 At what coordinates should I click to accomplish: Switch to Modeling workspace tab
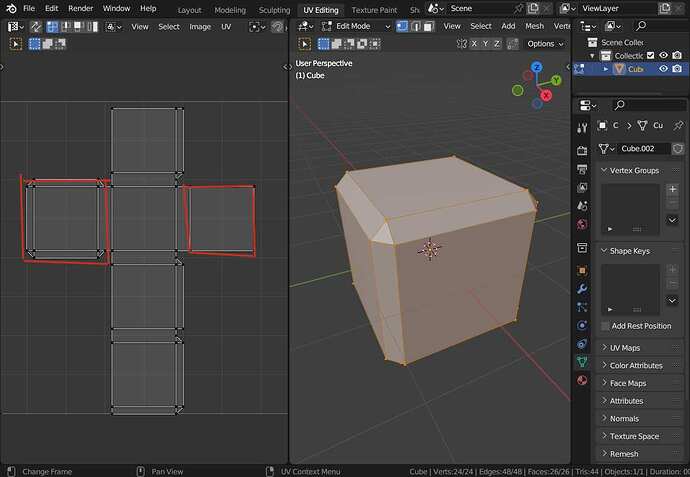pos(230,10)
